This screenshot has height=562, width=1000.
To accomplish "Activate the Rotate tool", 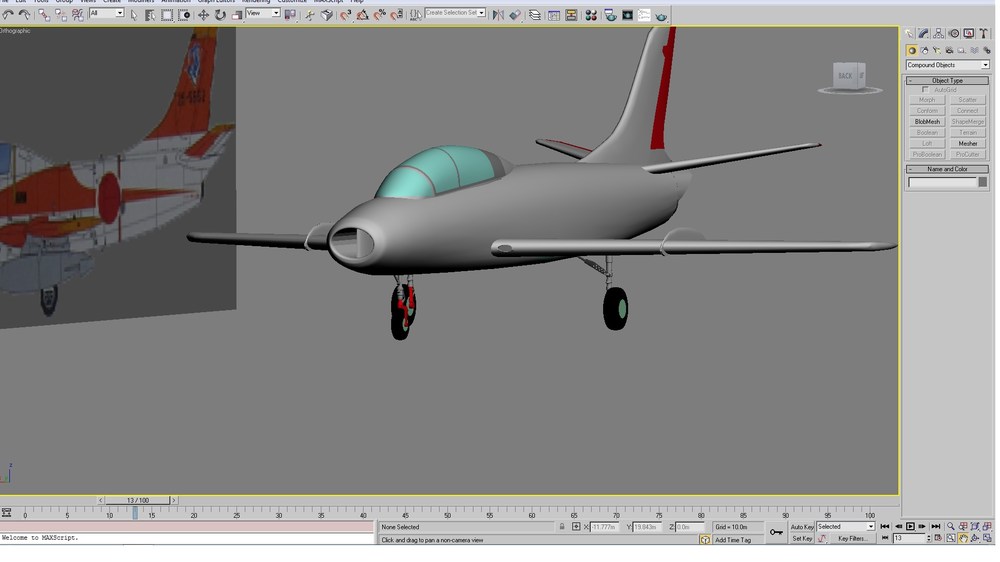I will (x=220, y=15).
